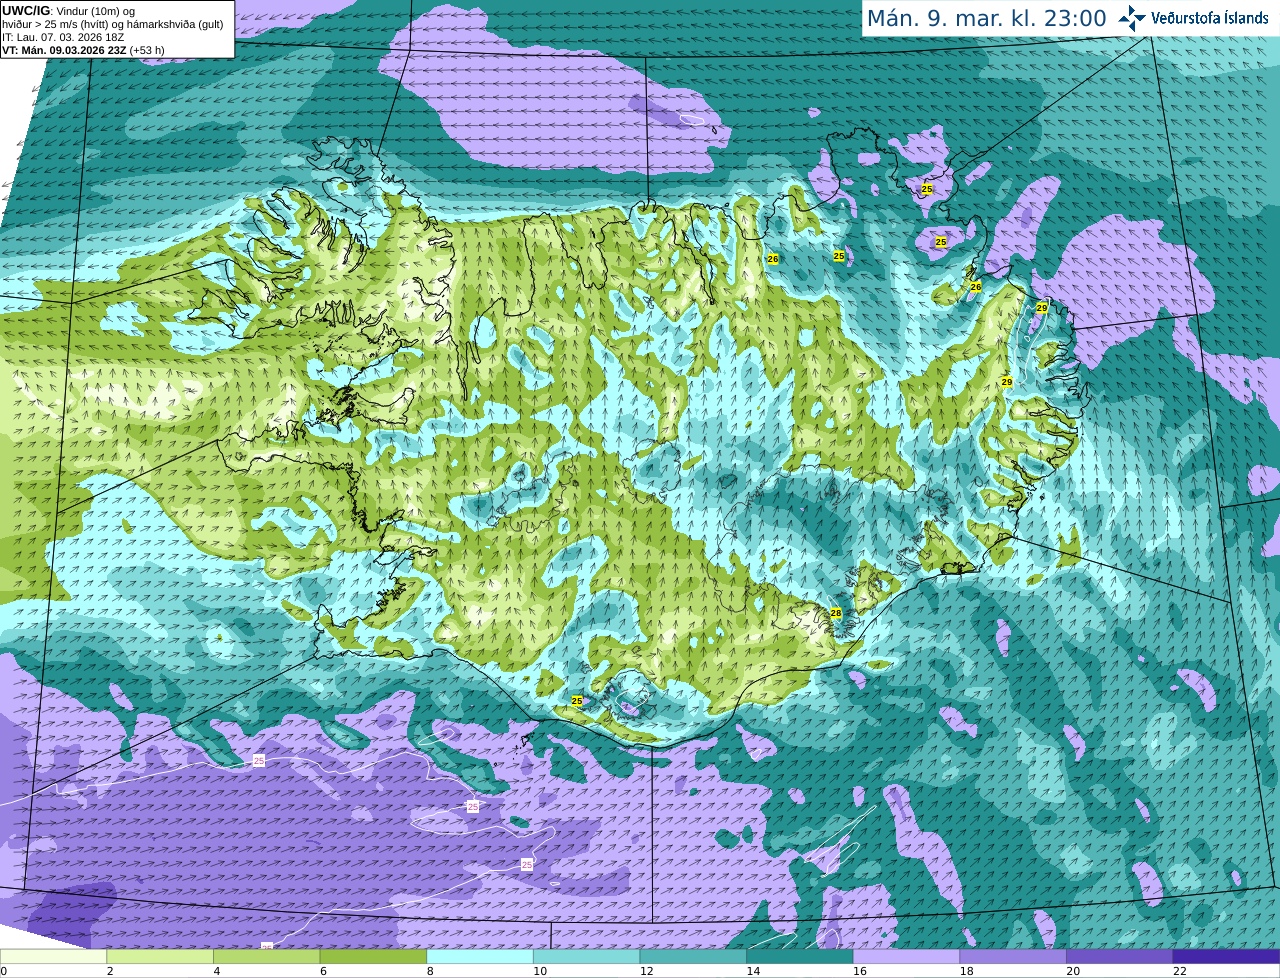Pick the palest 0–2 m/s legend swatch
1280x978 pixels.
[53, 956]
